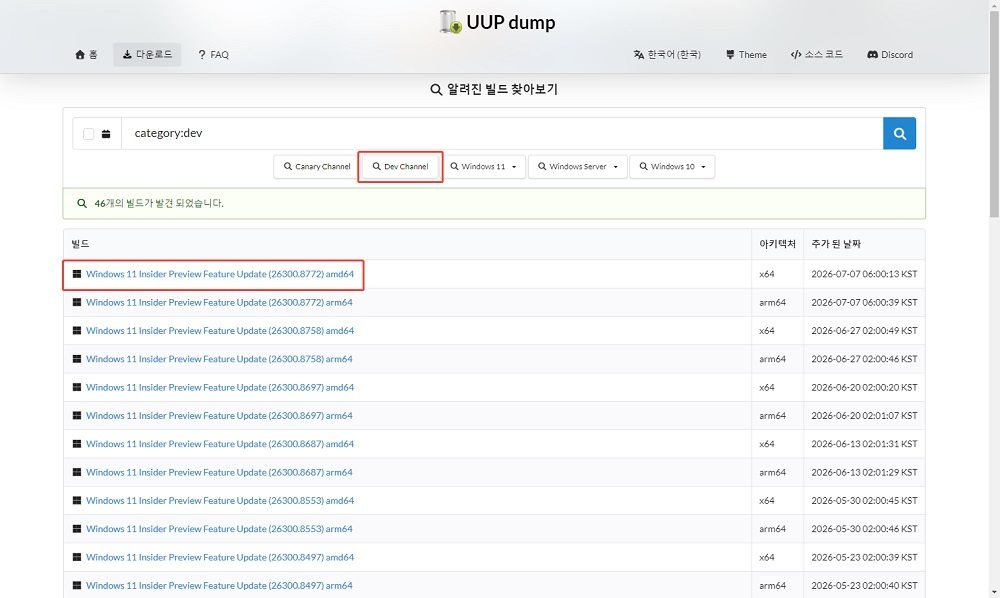1000x598 pixels.
Task: Open build 26300.8497 amd64 link
Action: pyautogui.click(x=220, y=557)
